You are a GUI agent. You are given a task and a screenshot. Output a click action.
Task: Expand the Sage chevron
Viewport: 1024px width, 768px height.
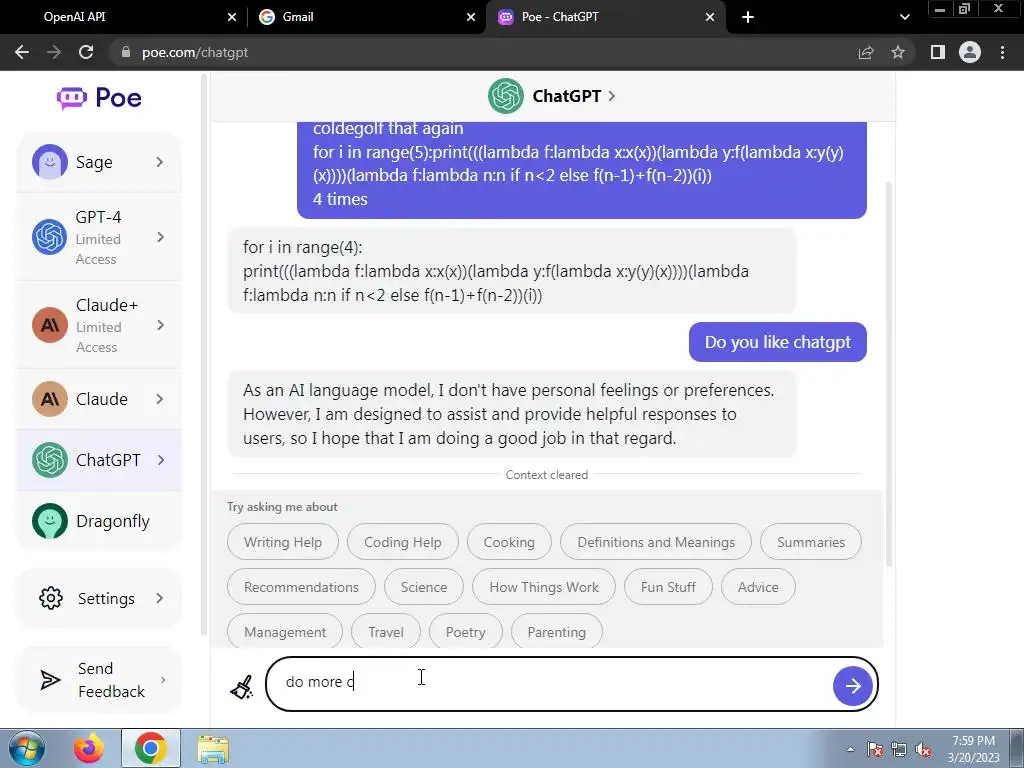tap(160, 162)
